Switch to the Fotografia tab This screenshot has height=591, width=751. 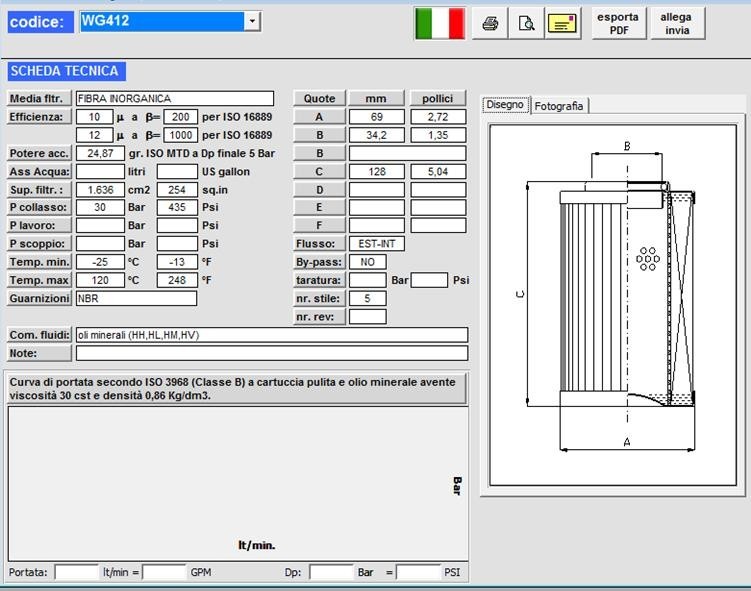click(559, 106)
